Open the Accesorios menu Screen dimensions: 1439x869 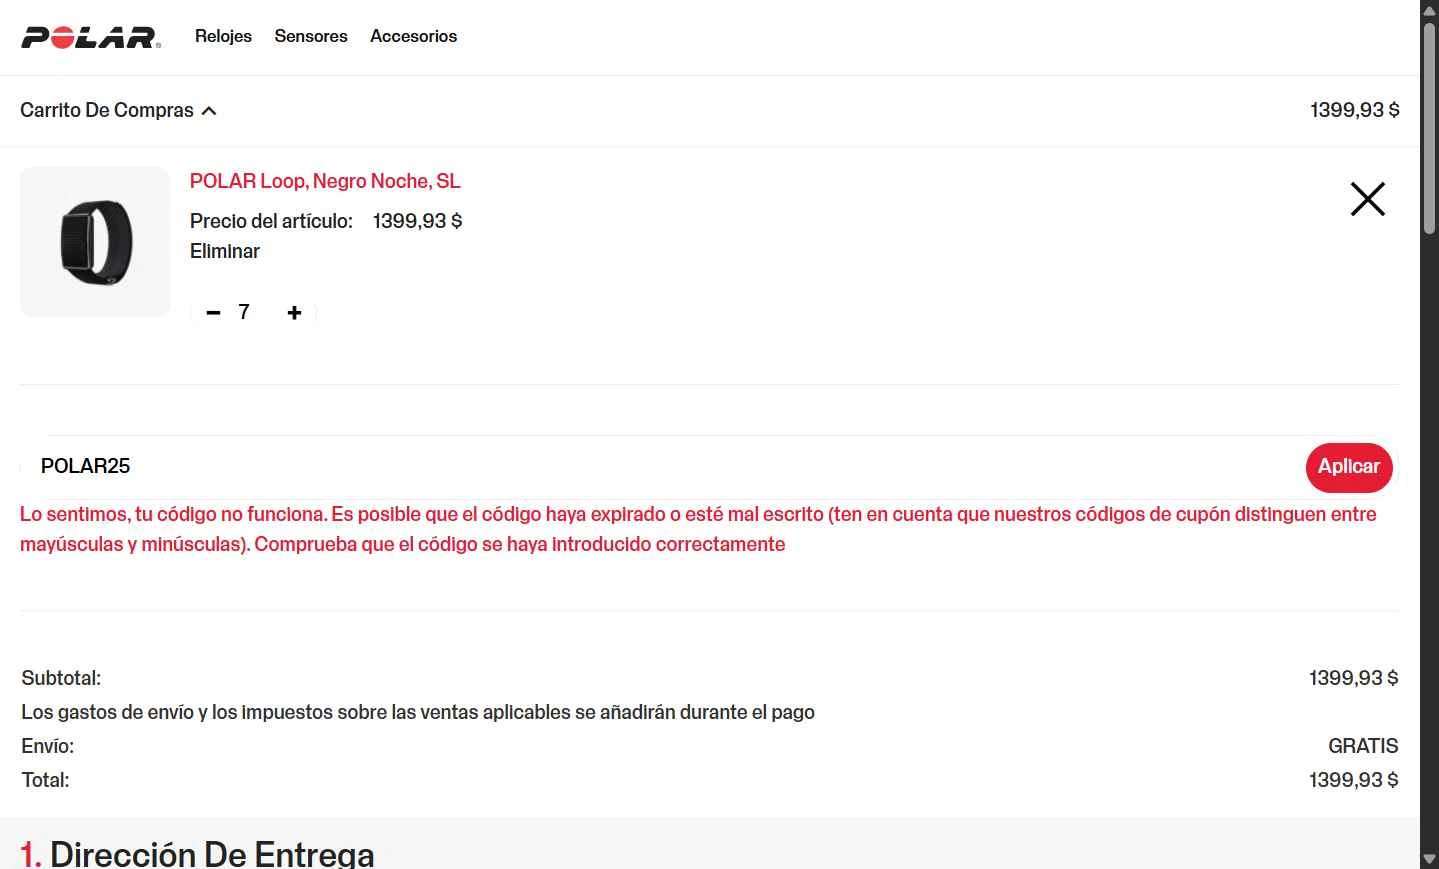point(413,36)
